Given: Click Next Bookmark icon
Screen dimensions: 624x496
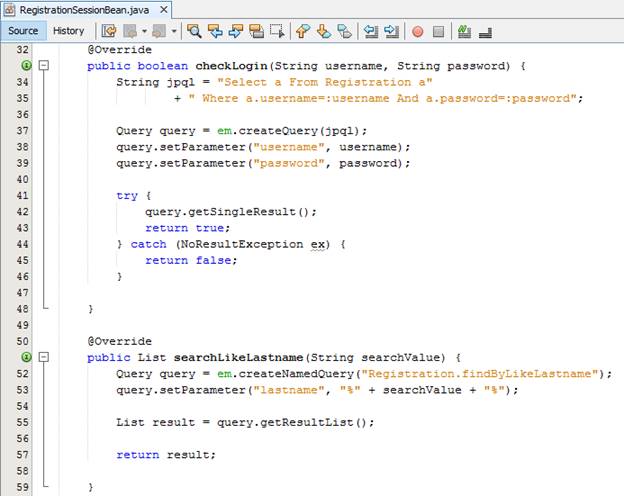Looking at the screenshot, I should (x=324, y=31).
